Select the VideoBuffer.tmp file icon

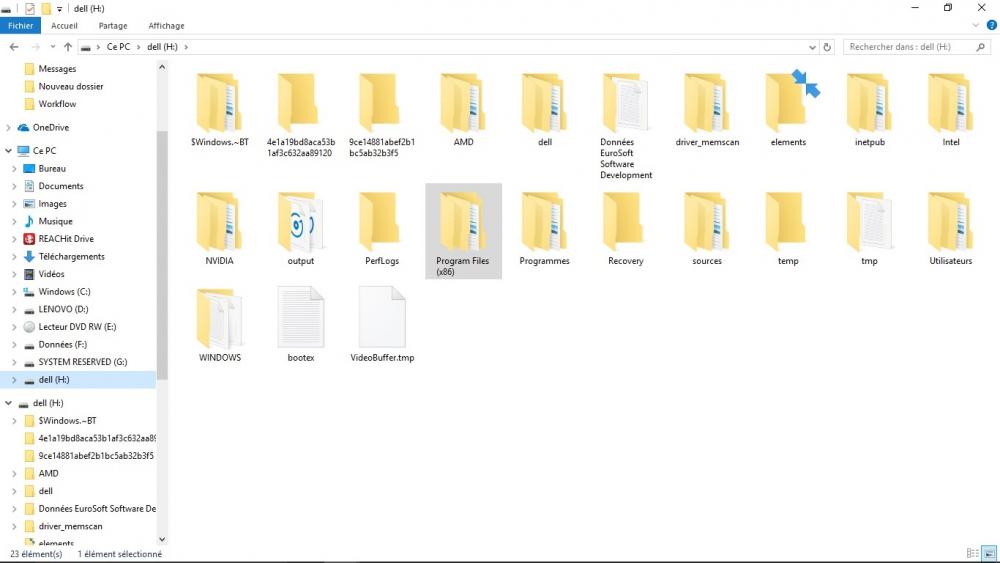click(x=382, y=317)
